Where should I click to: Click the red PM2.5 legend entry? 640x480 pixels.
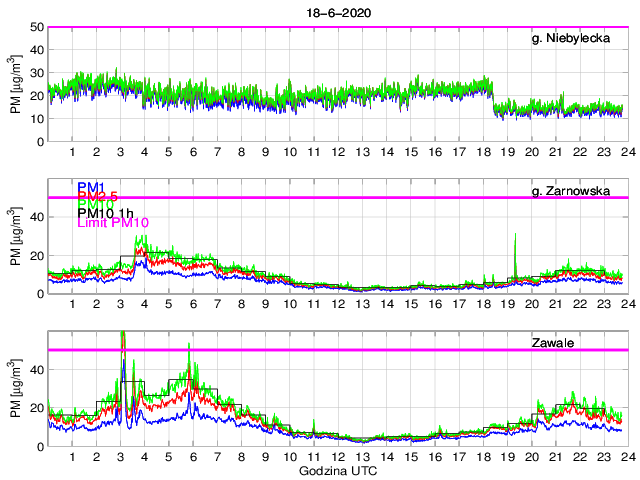96,198
